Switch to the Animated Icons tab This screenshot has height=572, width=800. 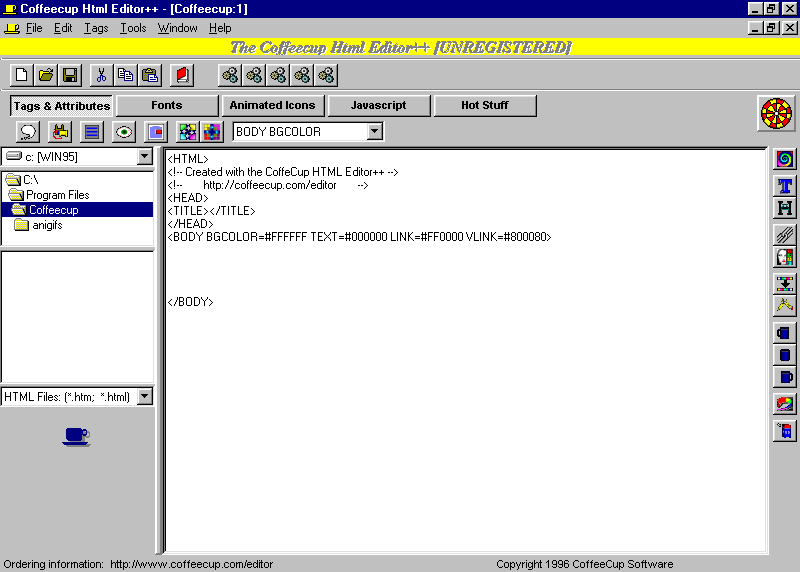(273, 106)
